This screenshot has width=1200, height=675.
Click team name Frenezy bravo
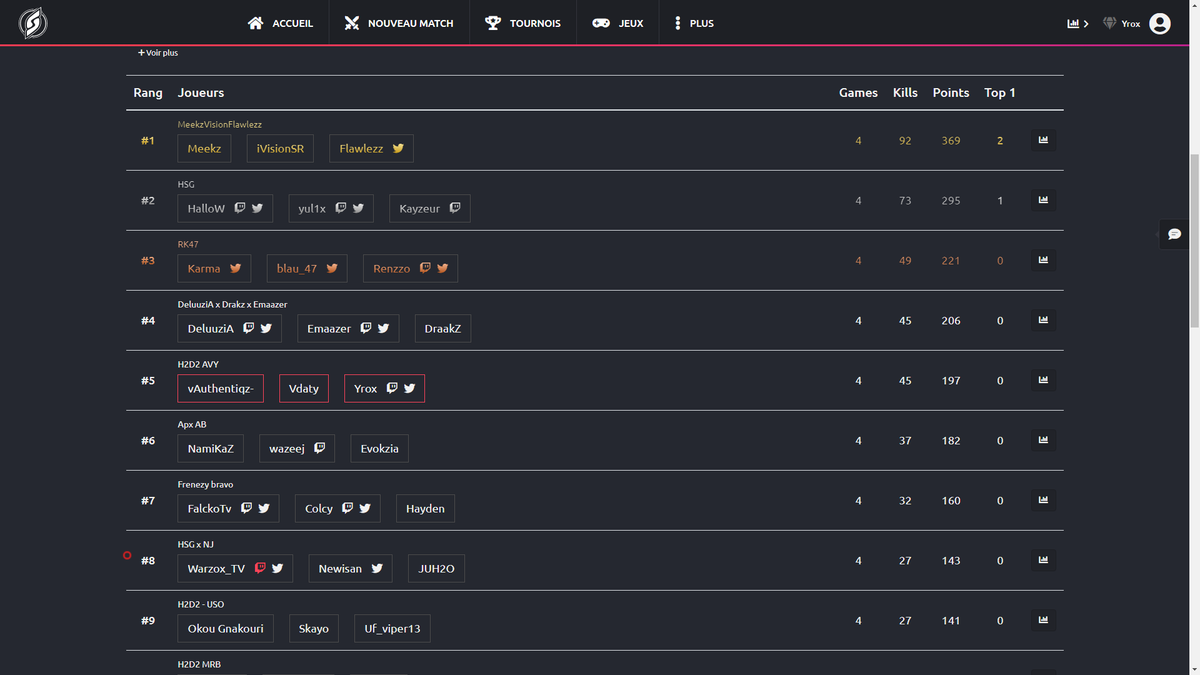pyautogui.click(x=205, y=484)
